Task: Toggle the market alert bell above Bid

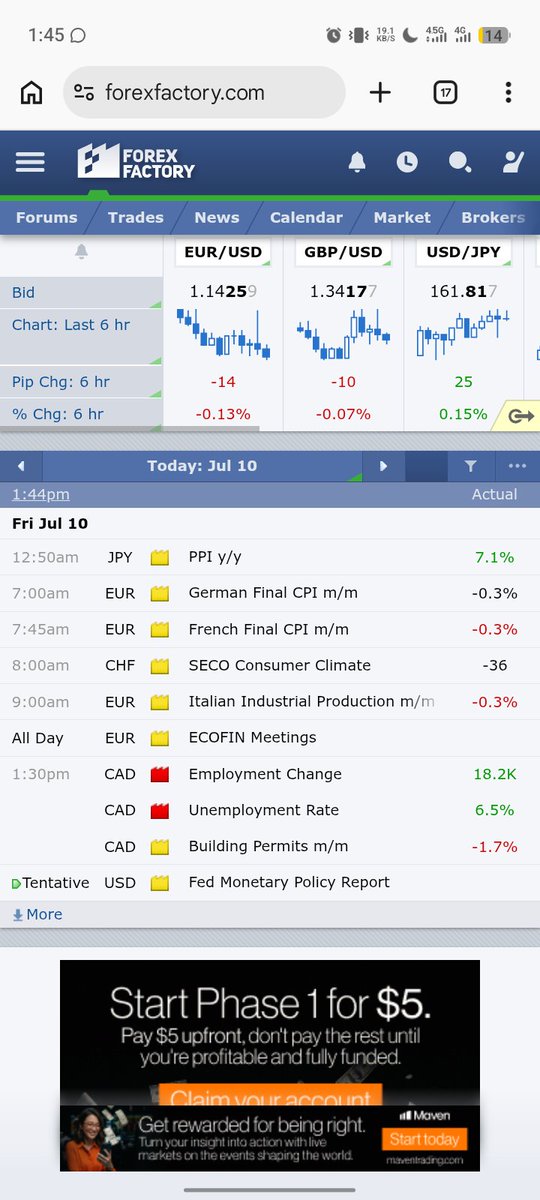Action: tap(81, 253)
